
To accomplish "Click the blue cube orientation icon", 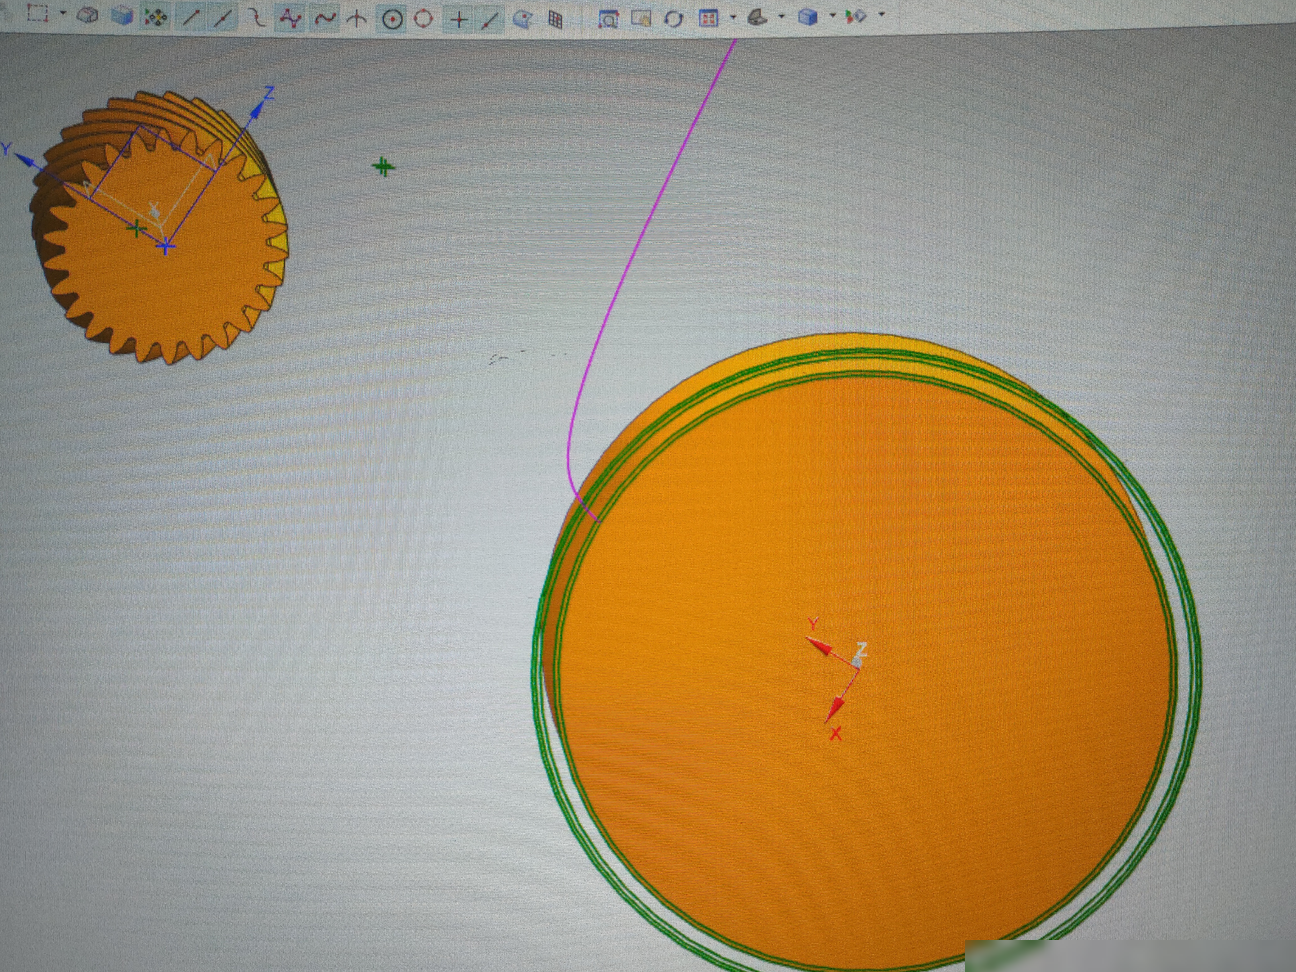I will coord(808,17).
